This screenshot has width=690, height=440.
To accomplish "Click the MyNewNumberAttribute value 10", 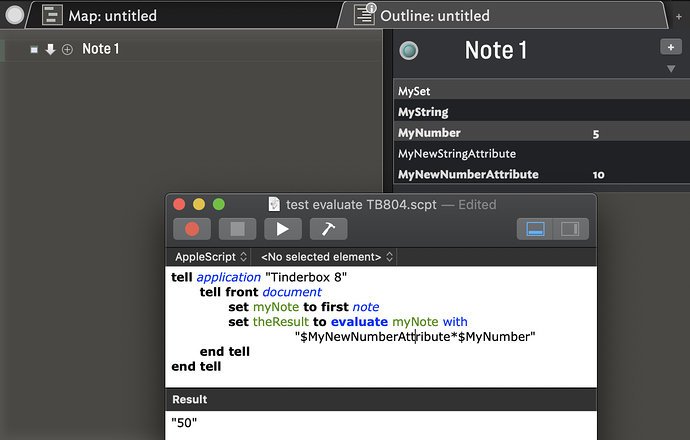I will point(598,175).
